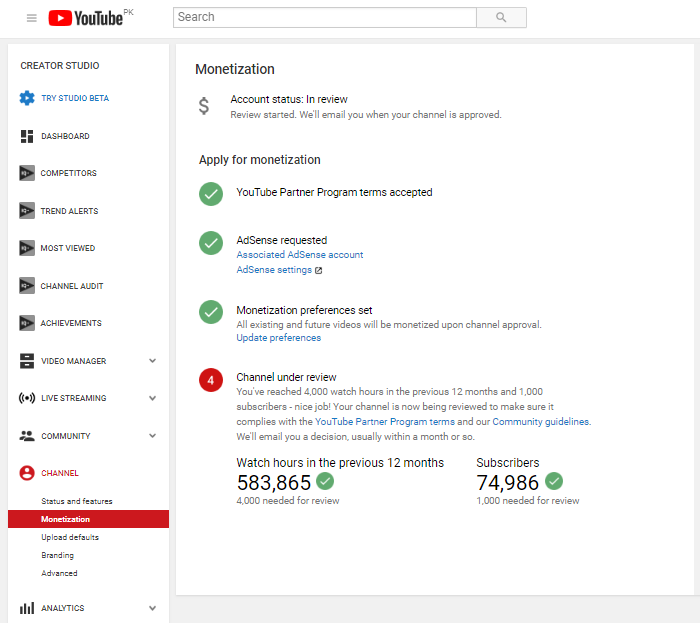
Task: Open TRY STUDIO BETA
Action: (x=75, y=98)
